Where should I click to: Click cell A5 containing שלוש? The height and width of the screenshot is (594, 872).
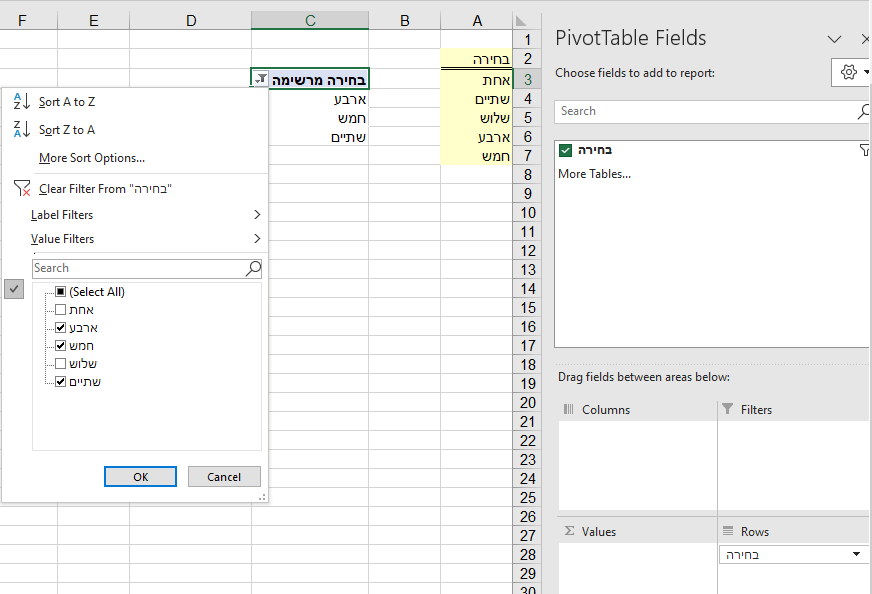click(477, 118)
